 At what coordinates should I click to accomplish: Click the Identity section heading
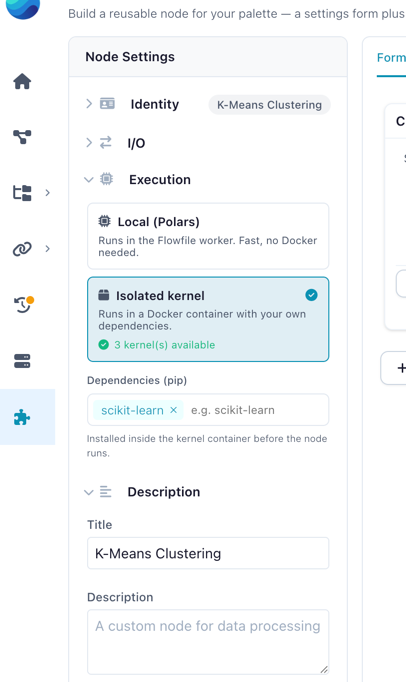154,104
